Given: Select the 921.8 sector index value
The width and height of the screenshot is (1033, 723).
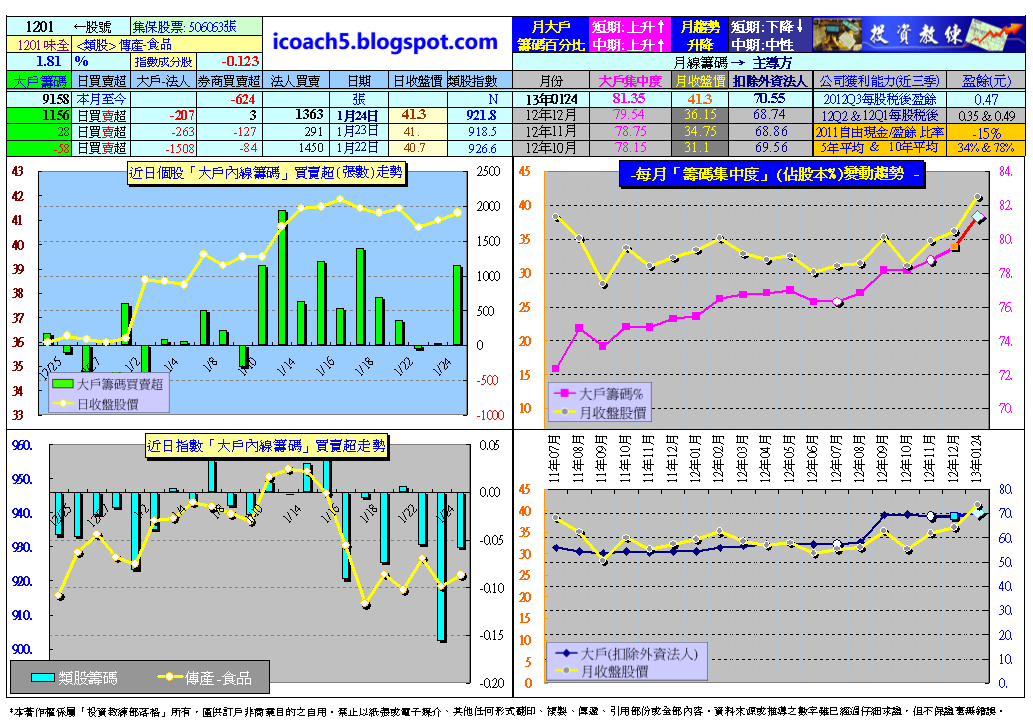Looking at the screenshot, I should [480, 115].
